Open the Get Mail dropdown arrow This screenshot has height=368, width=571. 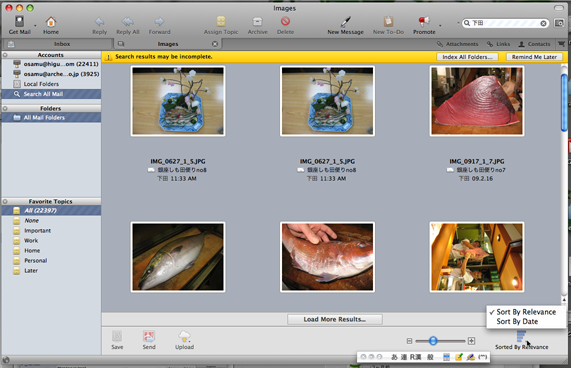[x=35, y=25]
